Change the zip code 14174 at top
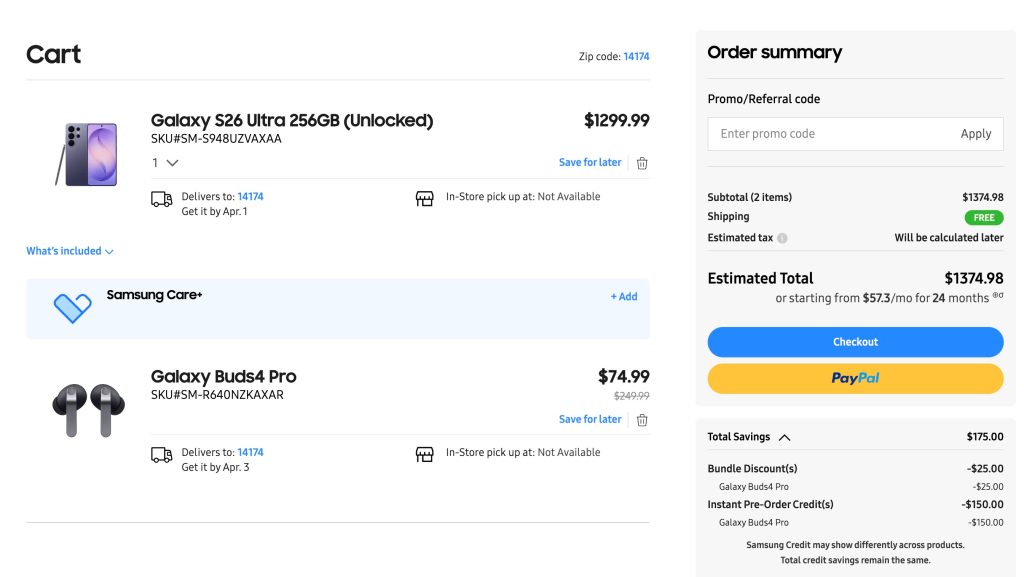The width and height of the screenshot is (1024, 577). [636, 57]
